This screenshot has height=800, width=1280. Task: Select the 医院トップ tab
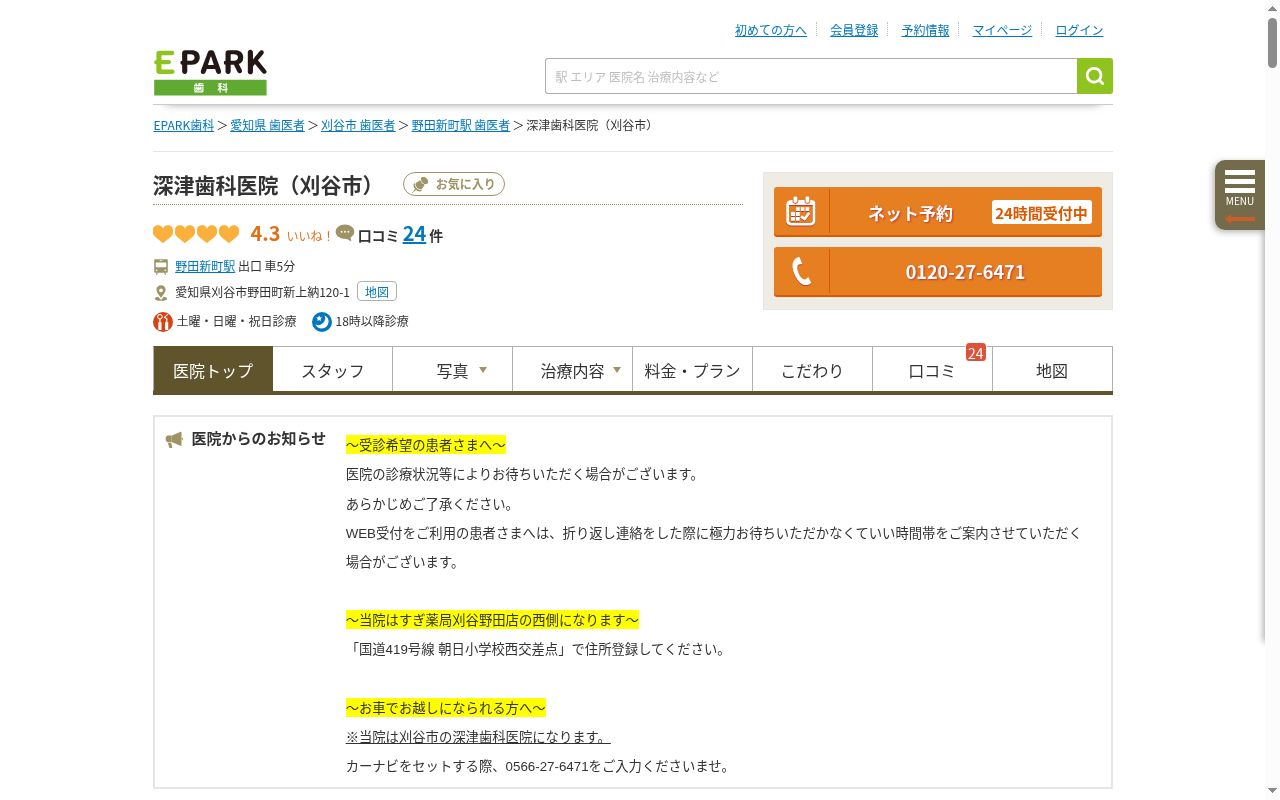213,370
